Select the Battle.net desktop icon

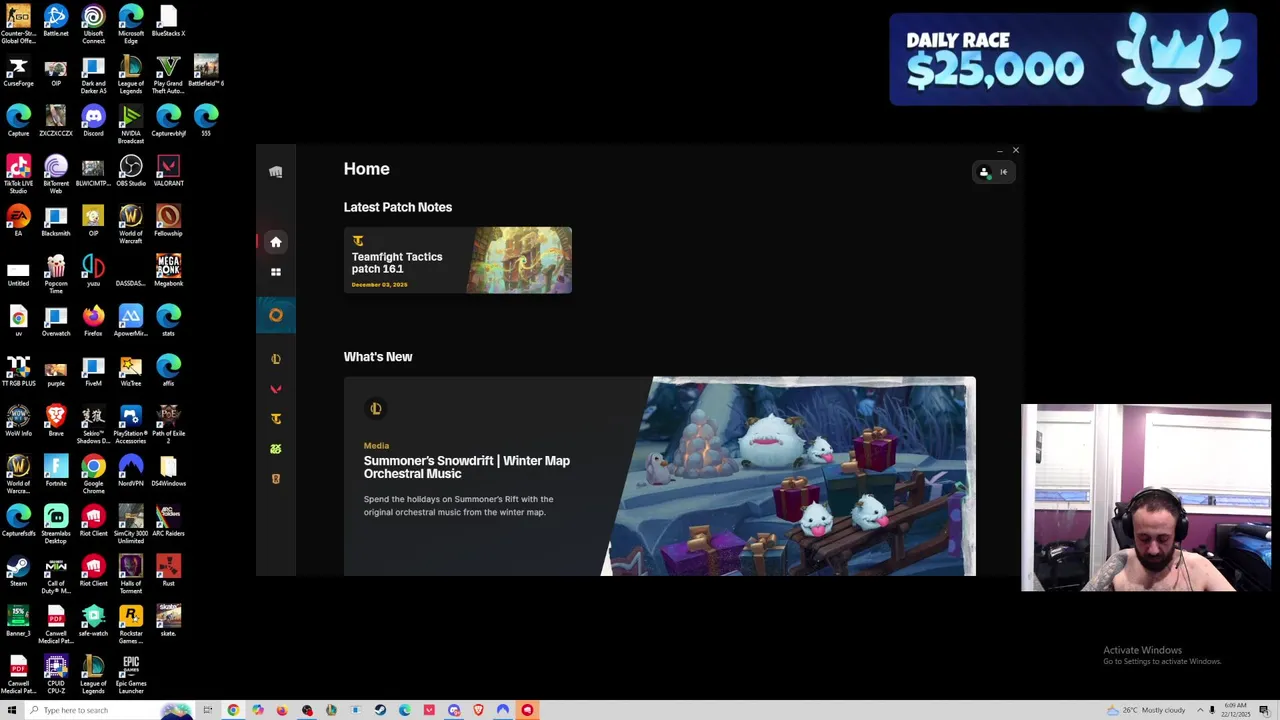click(x=56, y=21)
